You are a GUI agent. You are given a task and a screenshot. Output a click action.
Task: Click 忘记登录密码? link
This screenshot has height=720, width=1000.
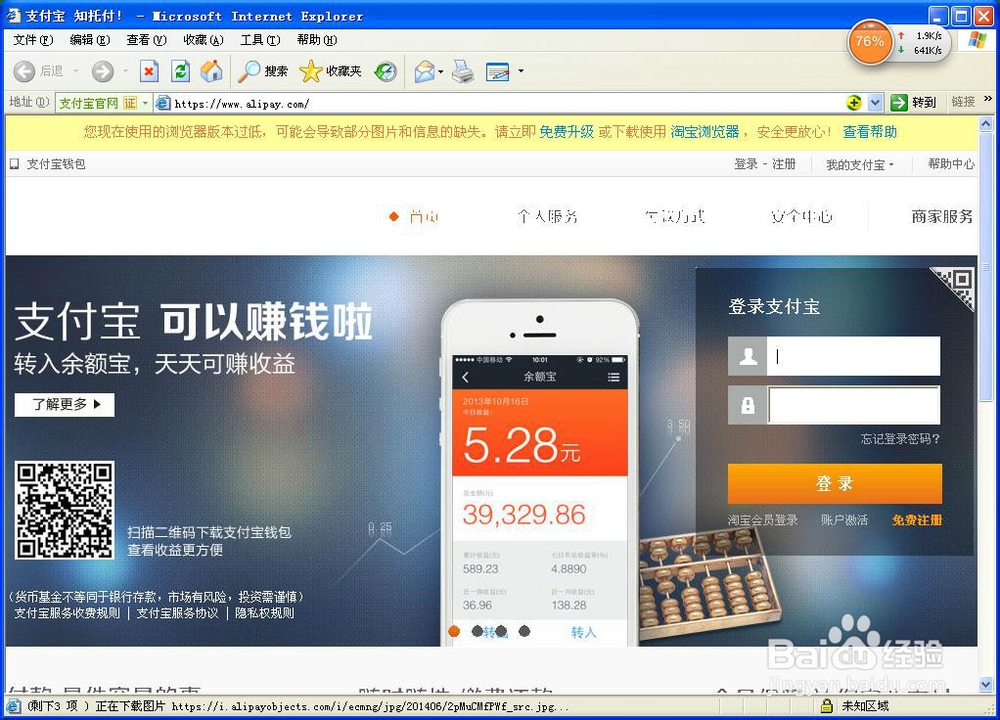click(900, 439)
